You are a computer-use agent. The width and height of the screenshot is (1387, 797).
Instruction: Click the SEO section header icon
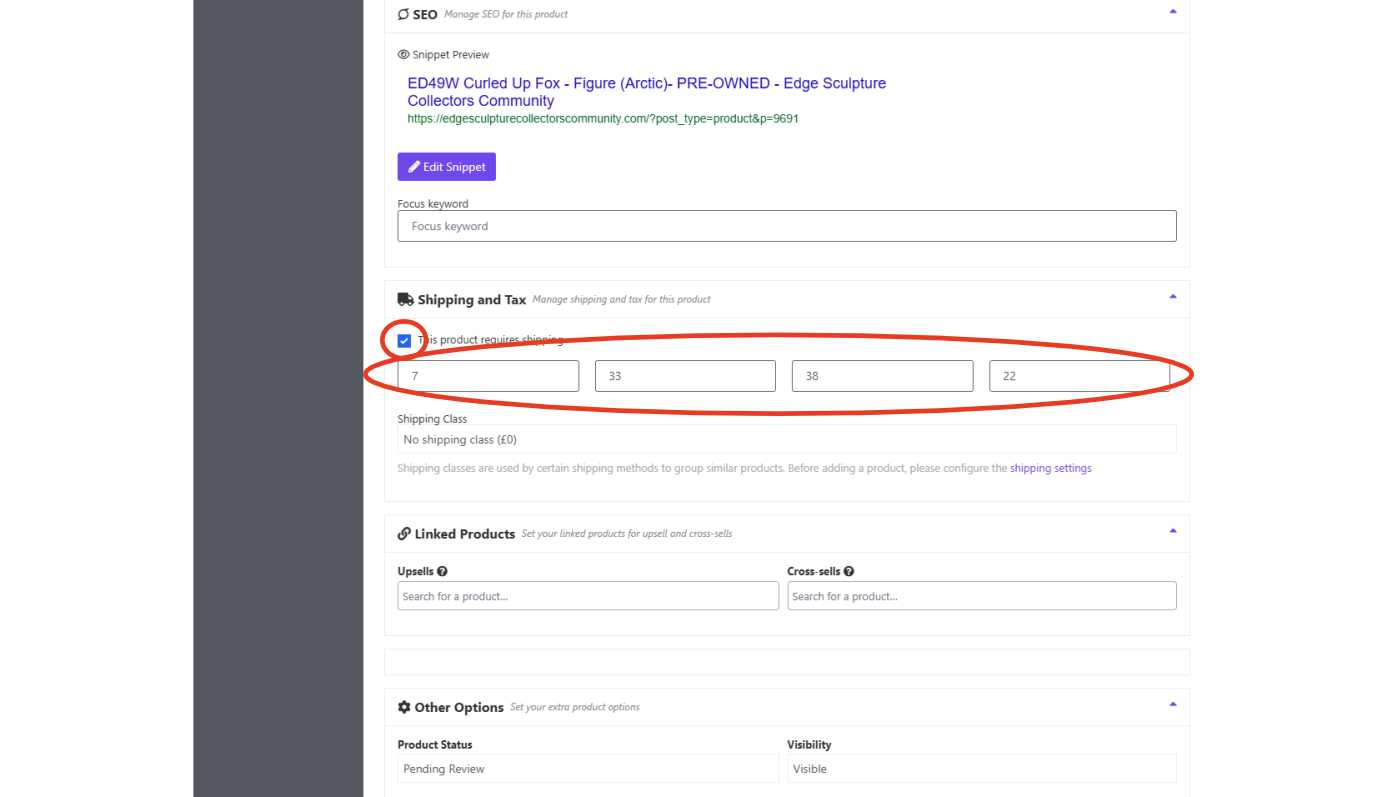pyautogui.click(x=403, y=14)
